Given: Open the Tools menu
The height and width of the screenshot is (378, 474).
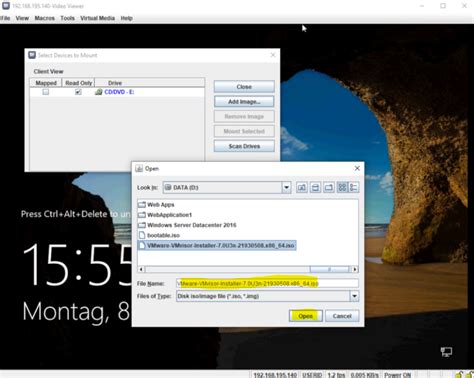Looking at the screenshot, I should click(x=67, y=18).
